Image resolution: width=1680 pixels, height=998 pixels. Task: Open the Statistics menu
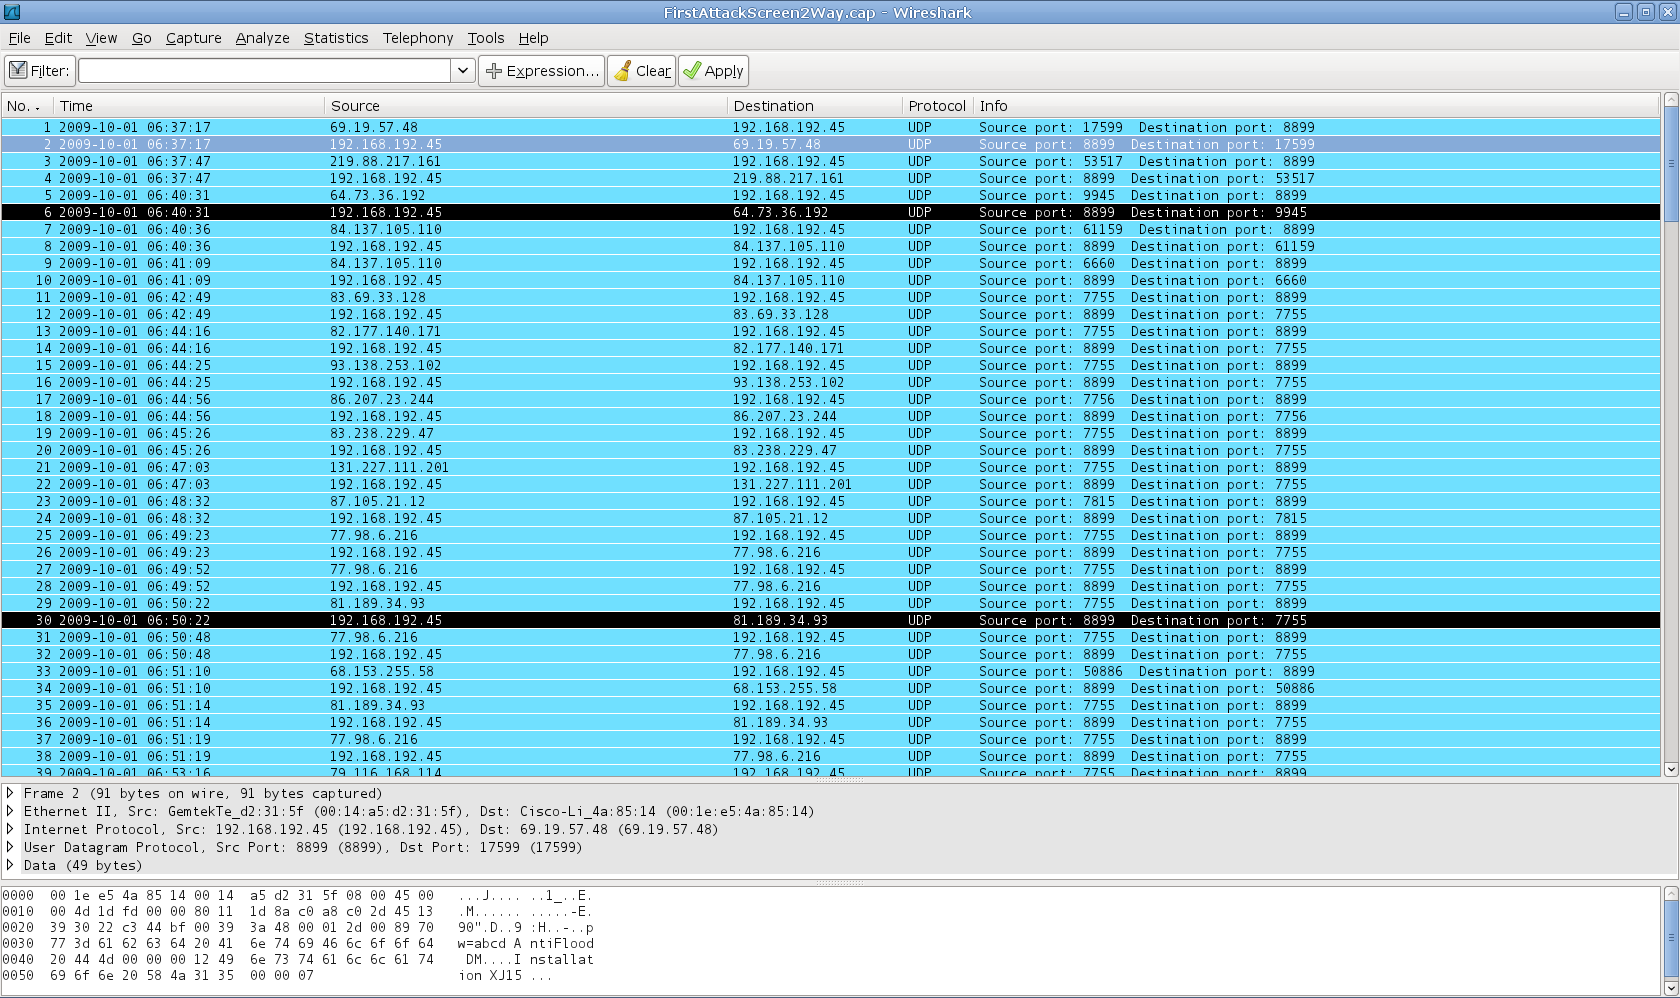click(x=336, y=38)
